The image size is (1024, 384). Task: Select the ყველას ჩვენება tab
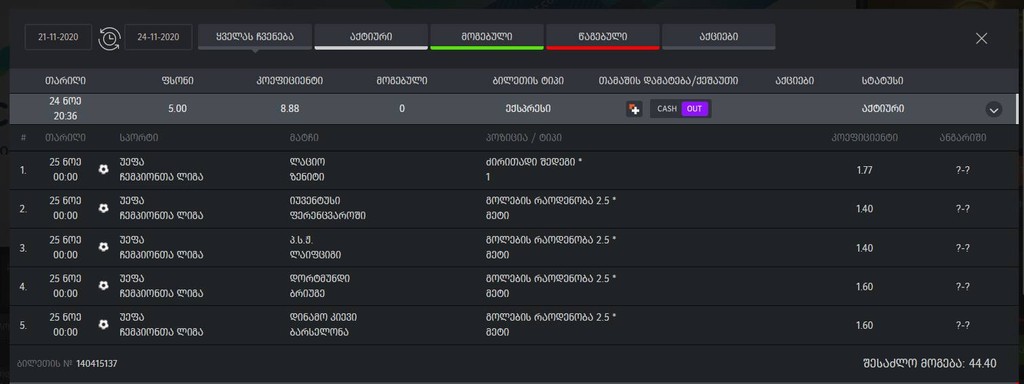[255, 37]
